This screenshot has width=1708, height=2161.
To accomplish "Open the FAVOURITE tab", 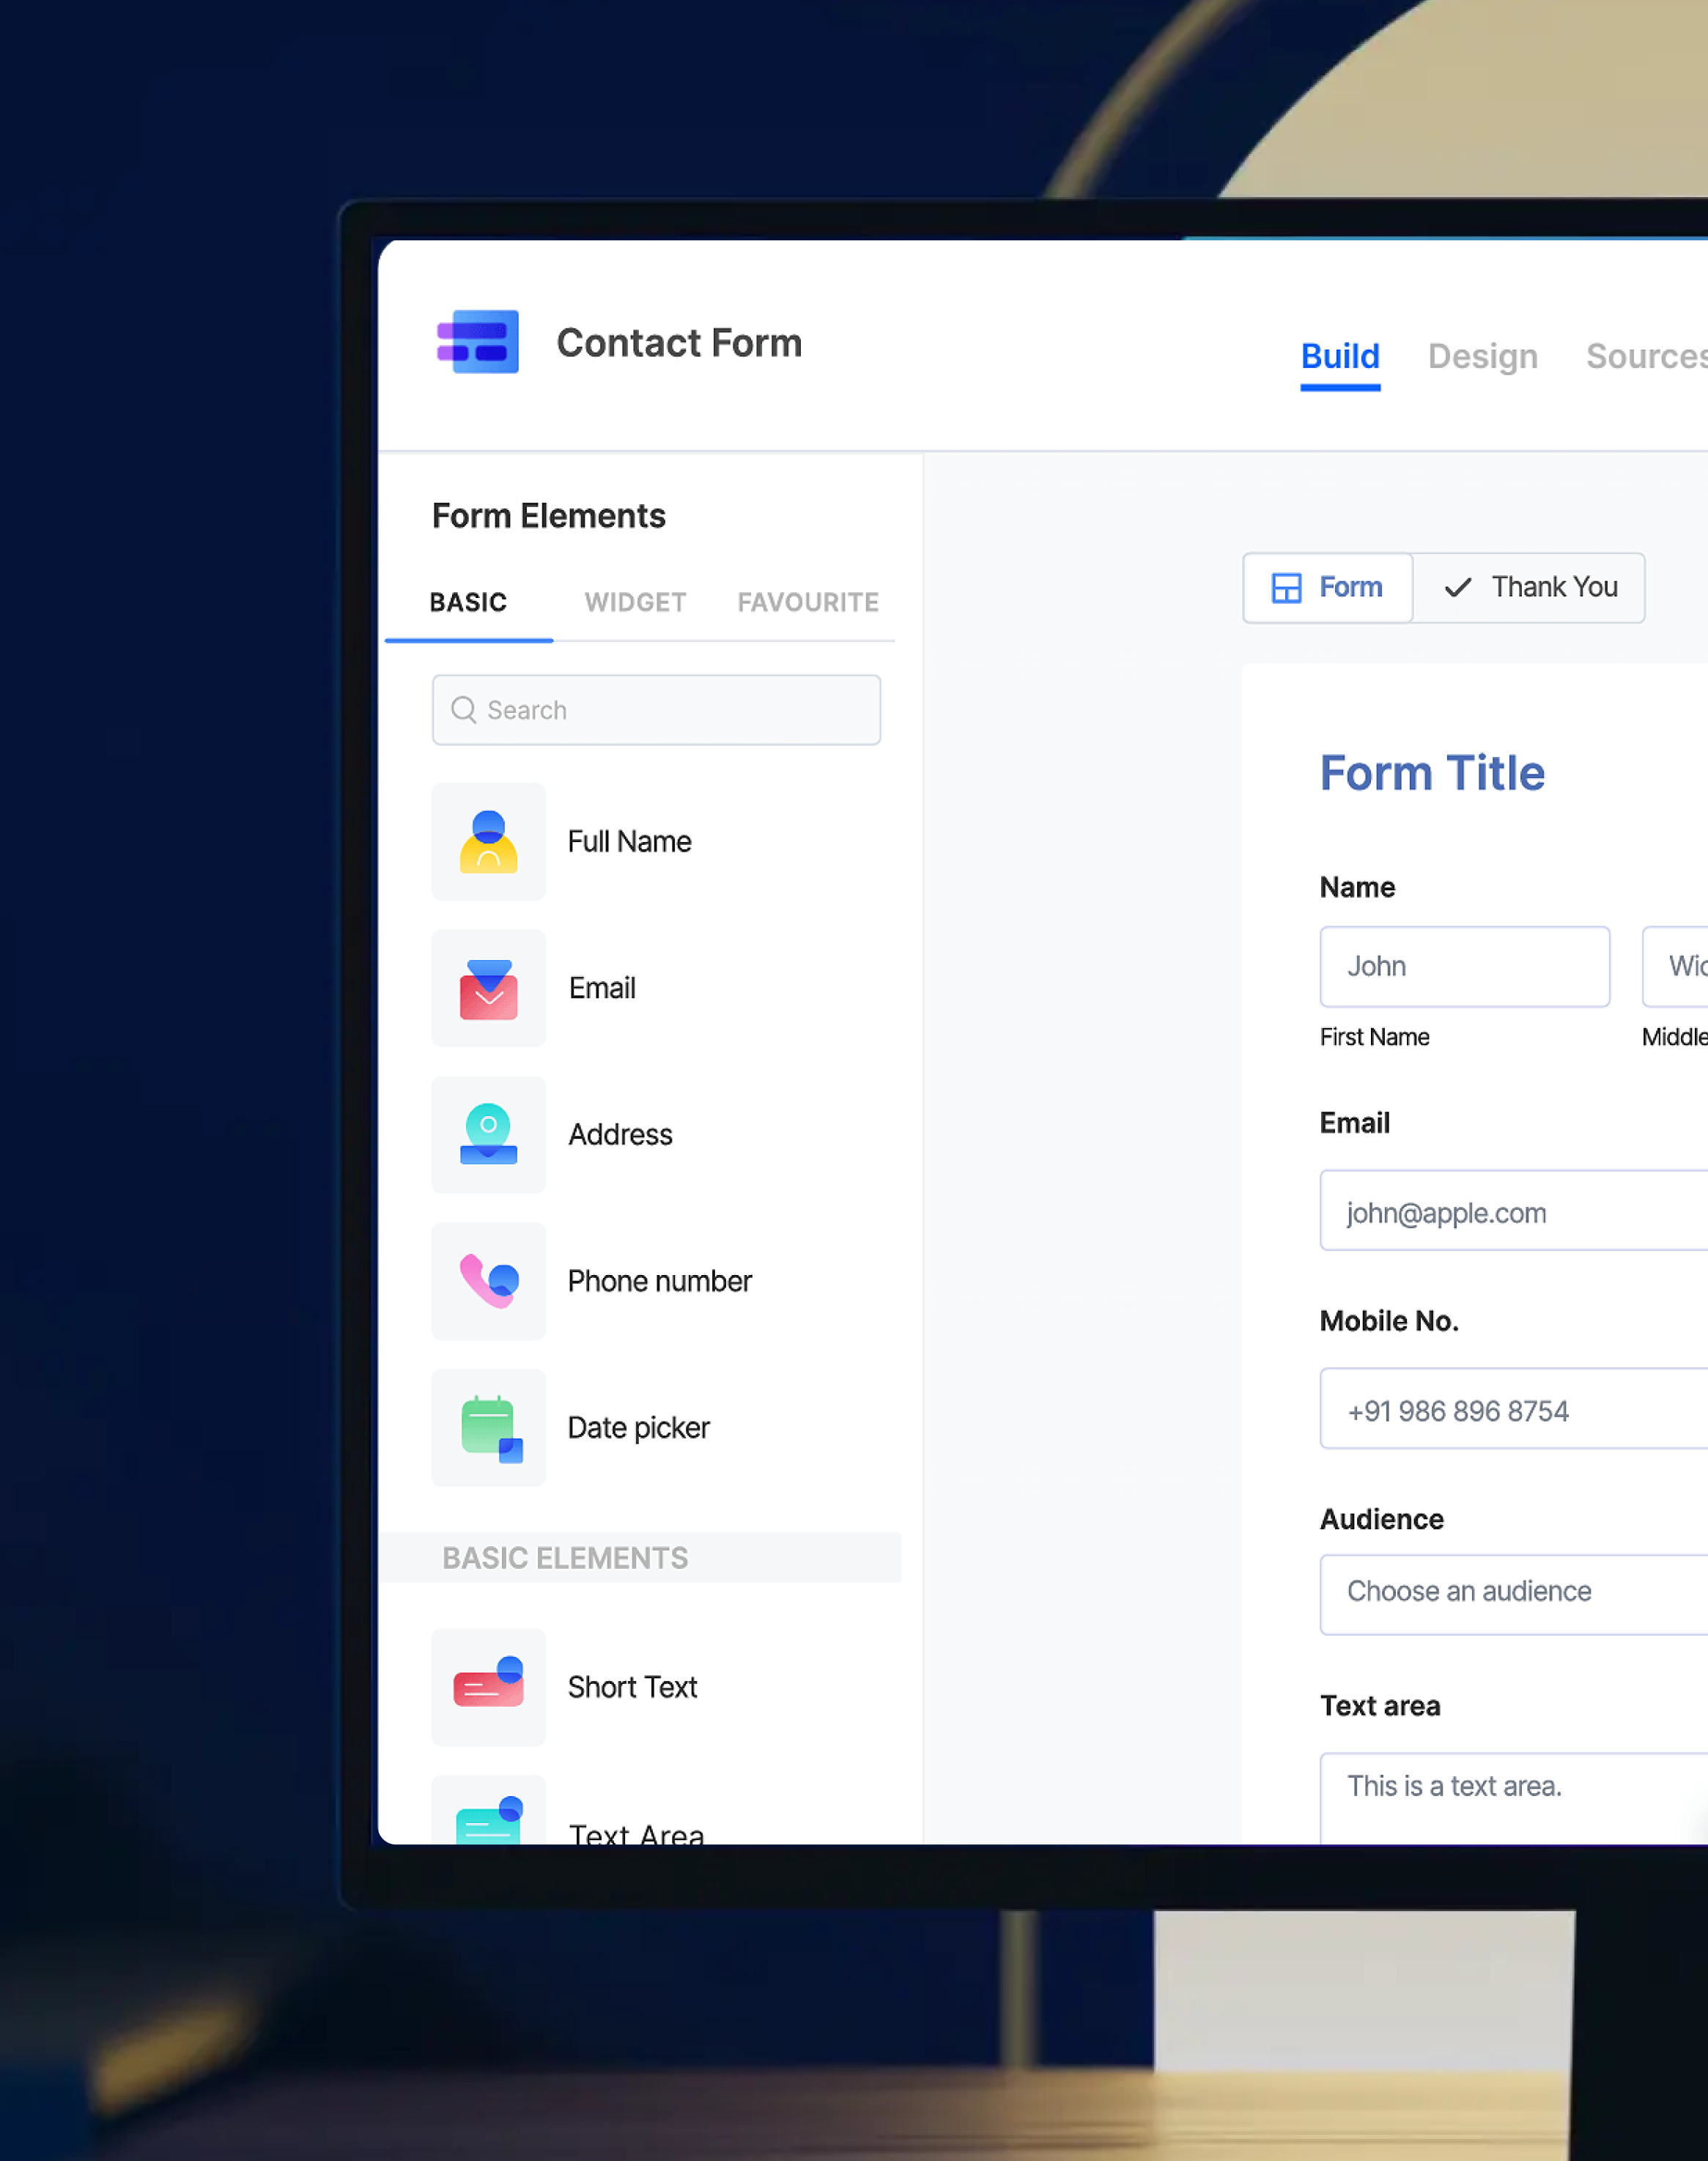I will (808, 602).
